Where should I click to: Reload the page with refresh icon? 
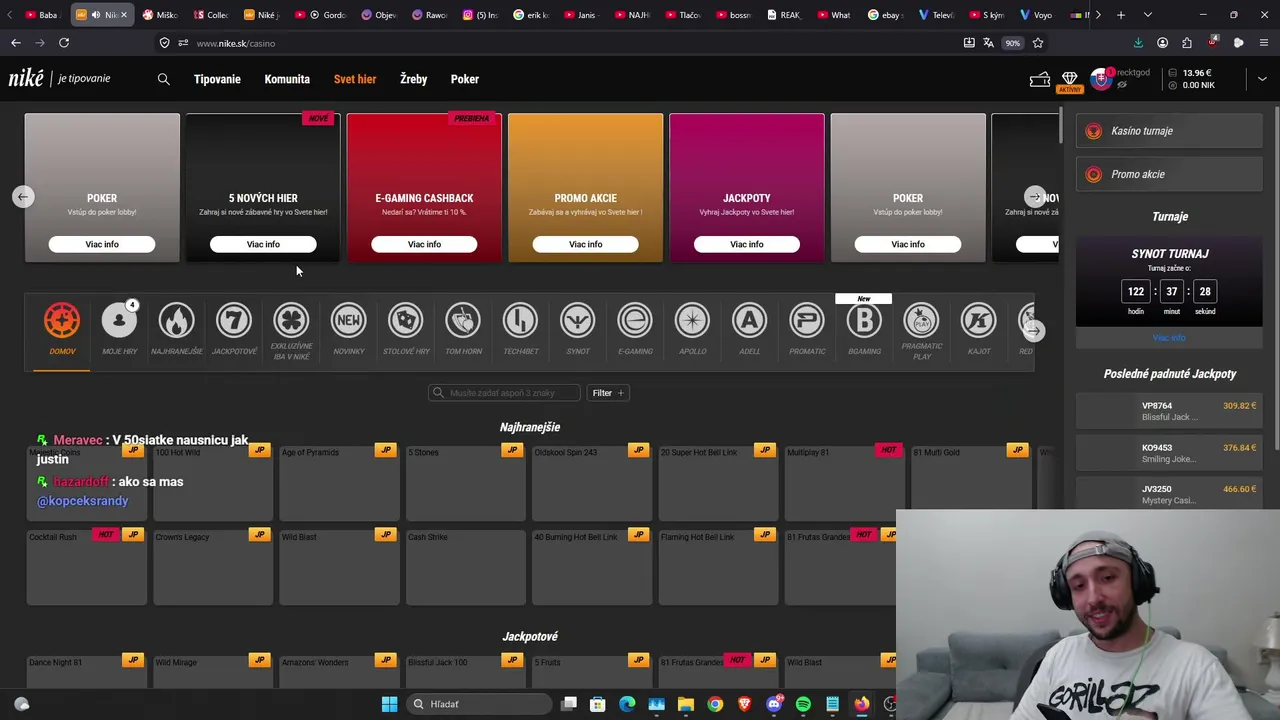(x=64, y=43)
